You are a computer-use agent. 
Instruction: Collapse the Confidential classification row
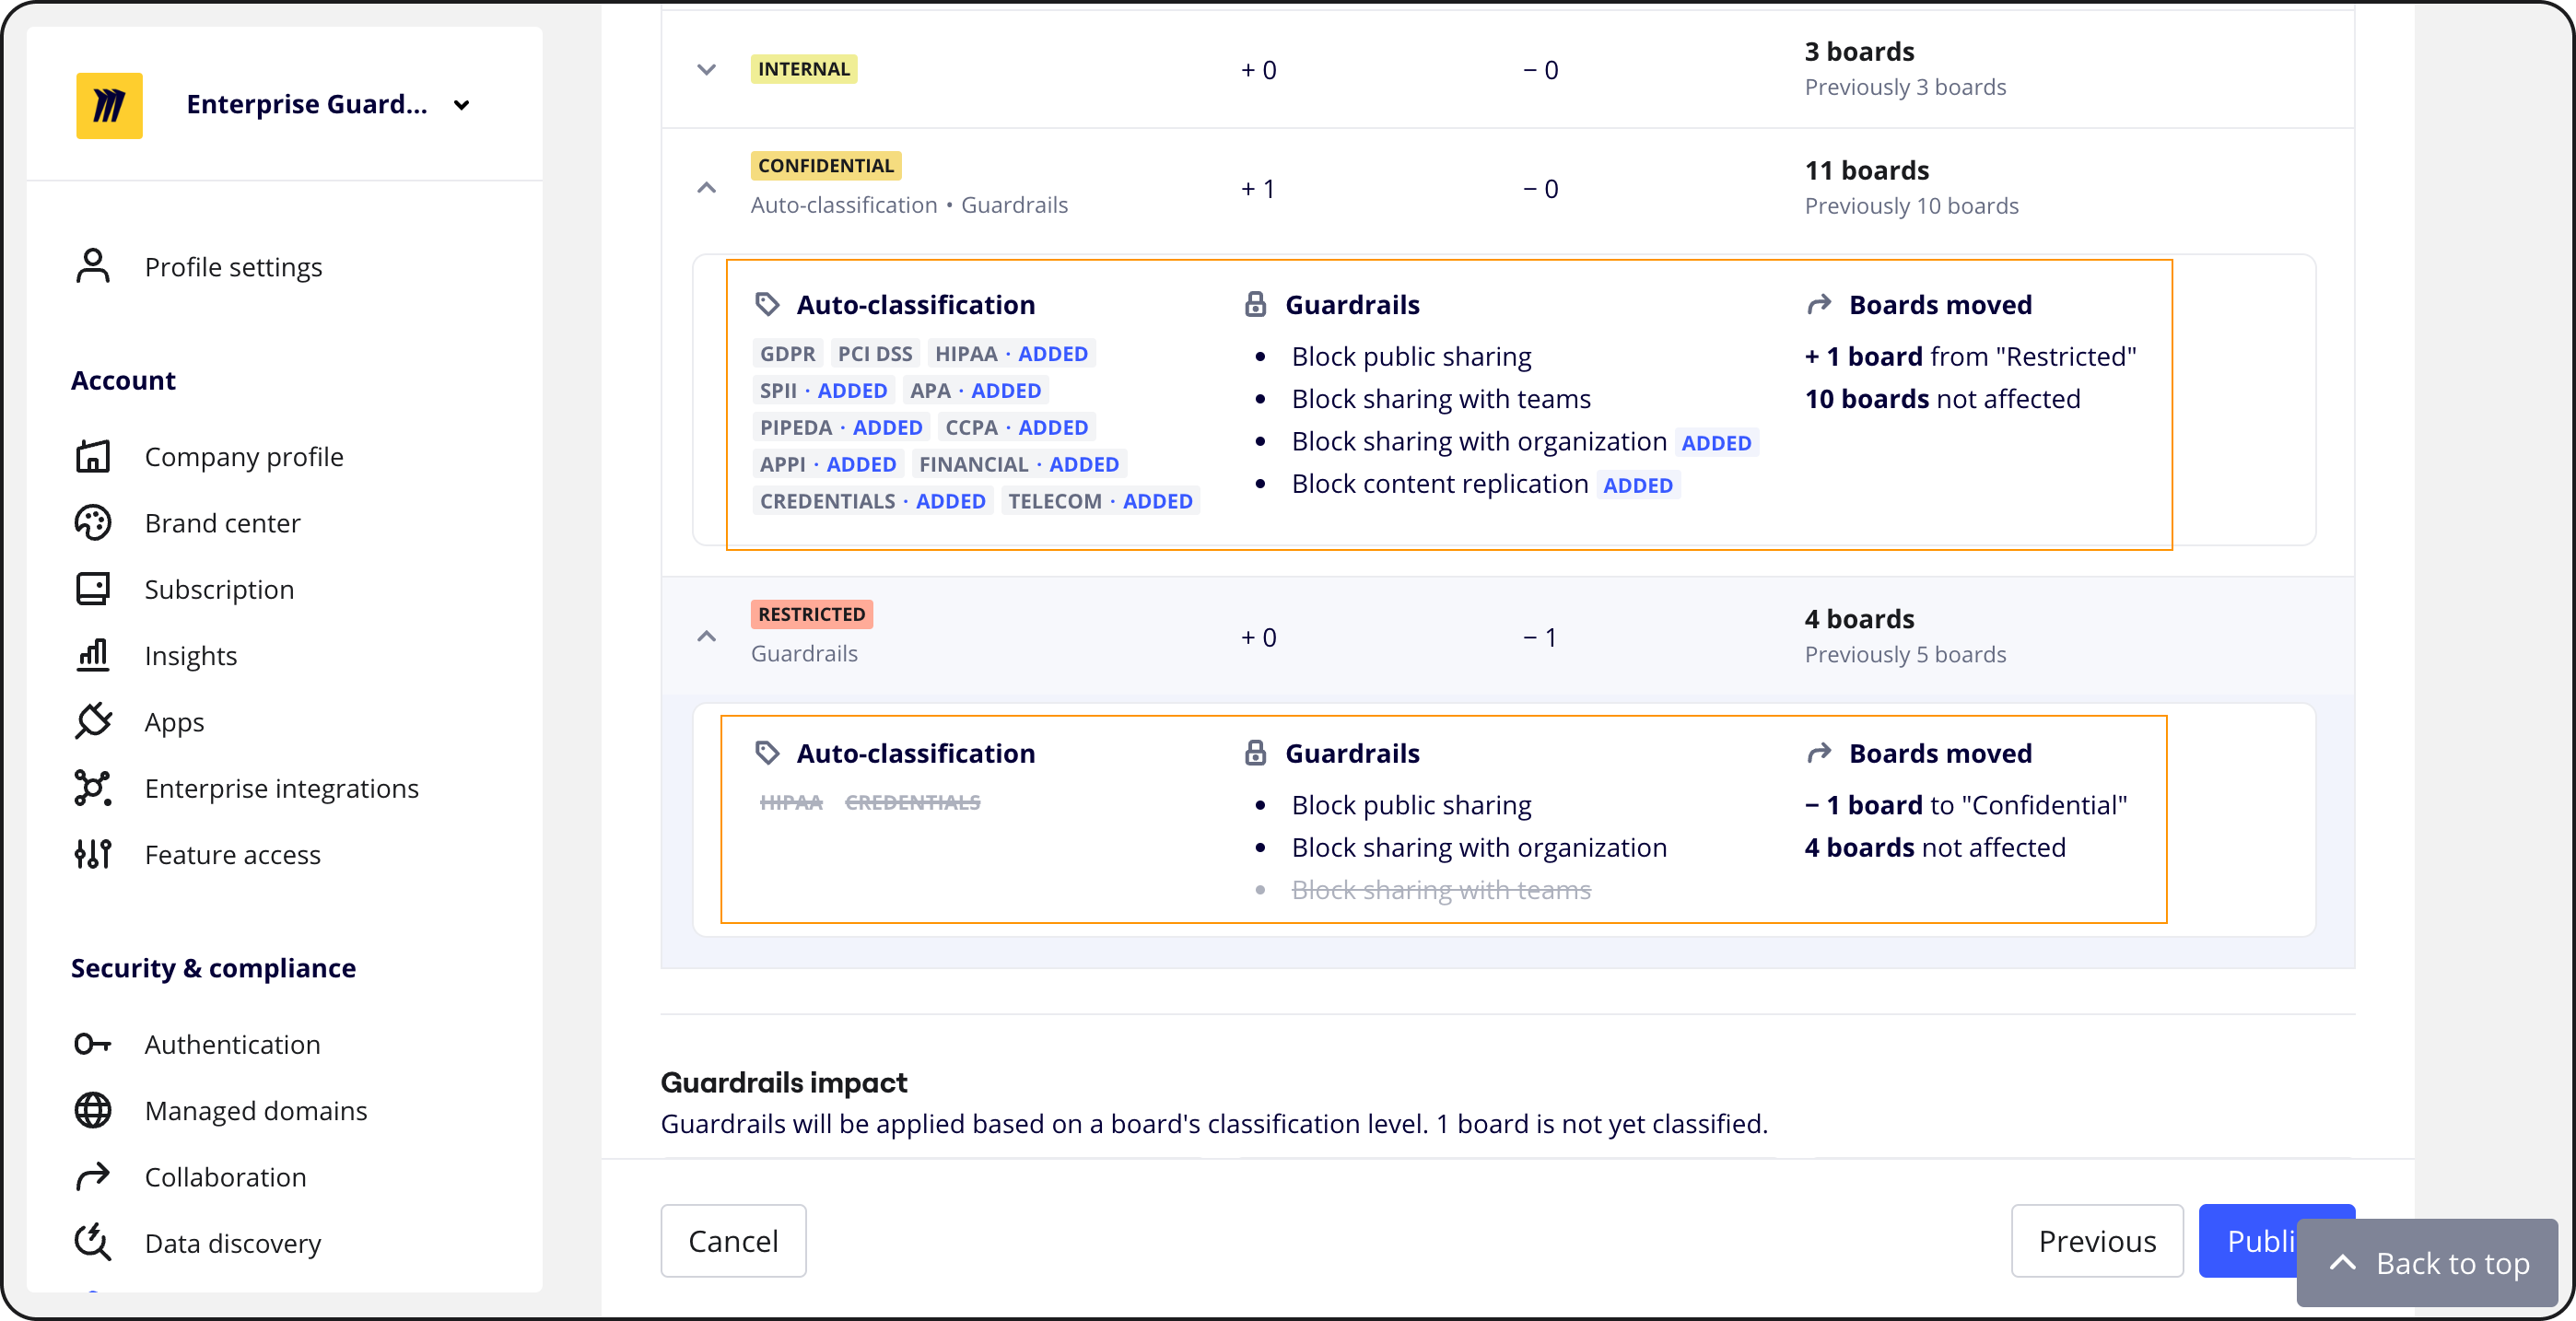pyautogui.click(x=706, y=187)
